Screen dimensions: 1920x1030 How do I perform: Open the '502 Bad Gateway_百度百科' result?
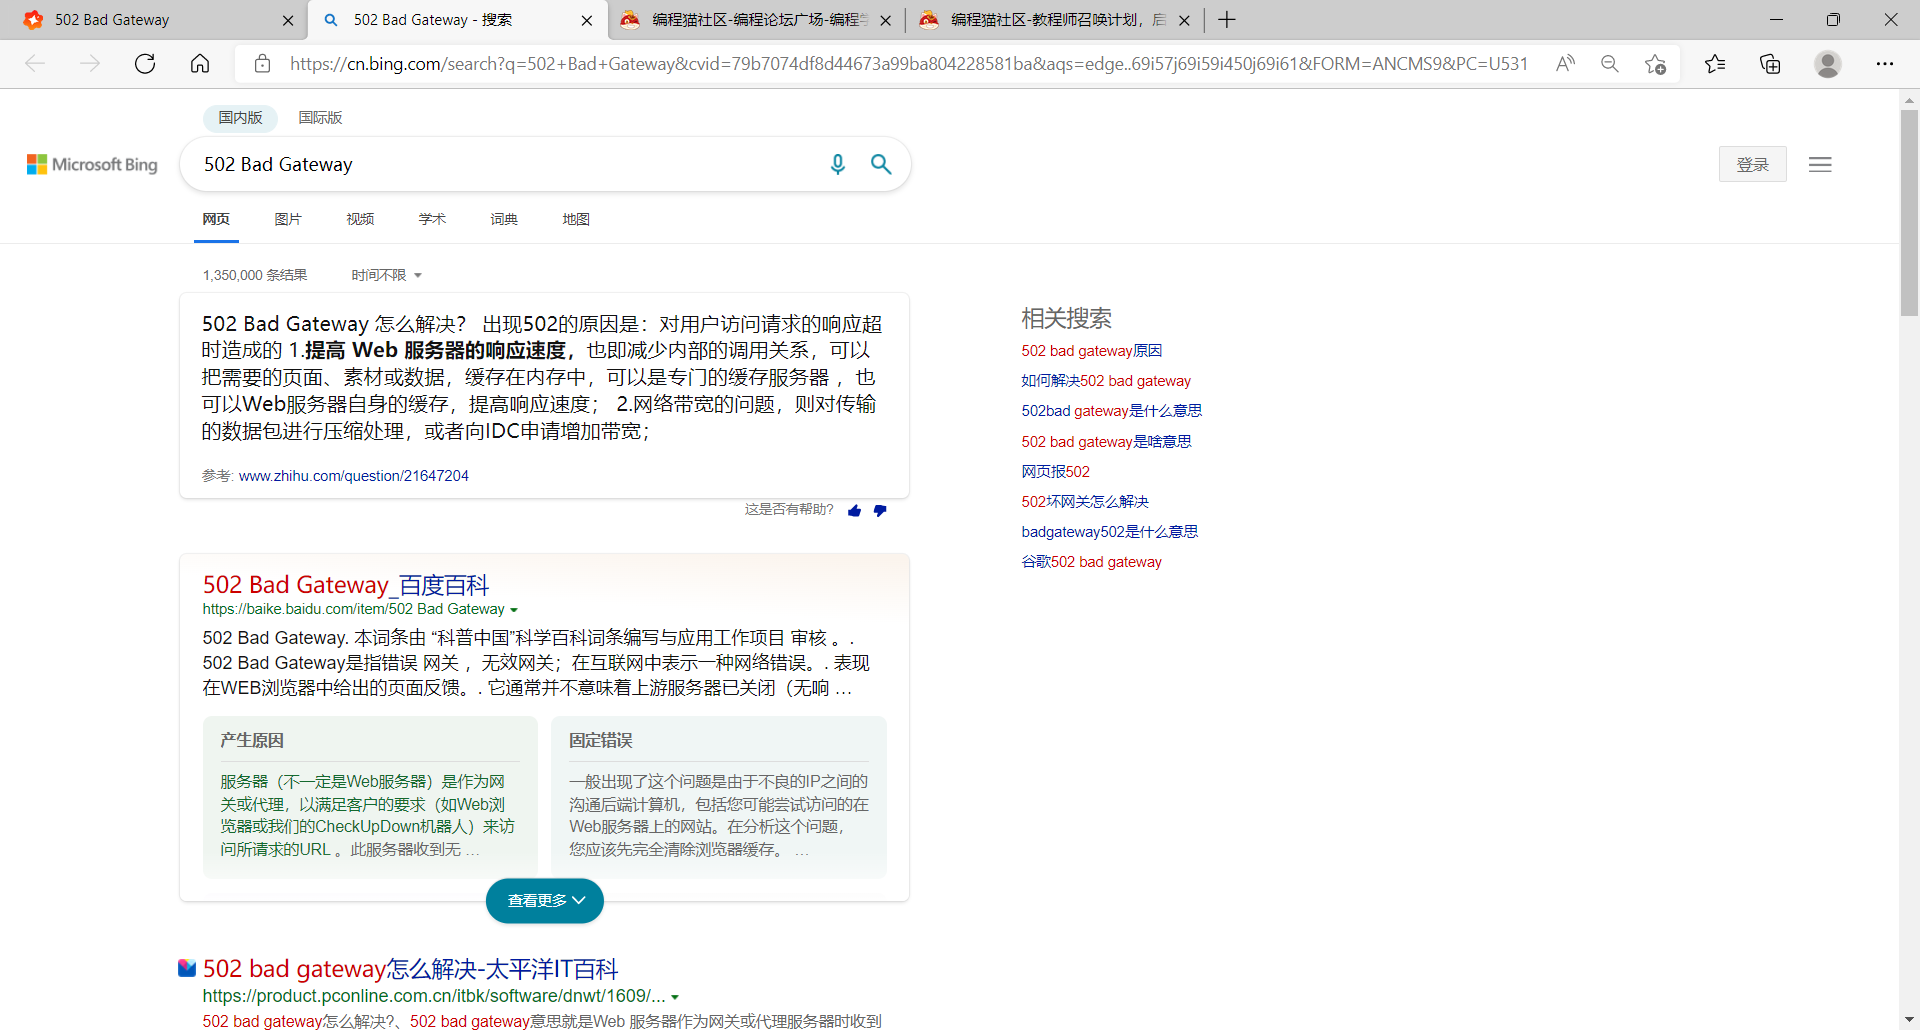pyautogui.click(x=346, y=585)
